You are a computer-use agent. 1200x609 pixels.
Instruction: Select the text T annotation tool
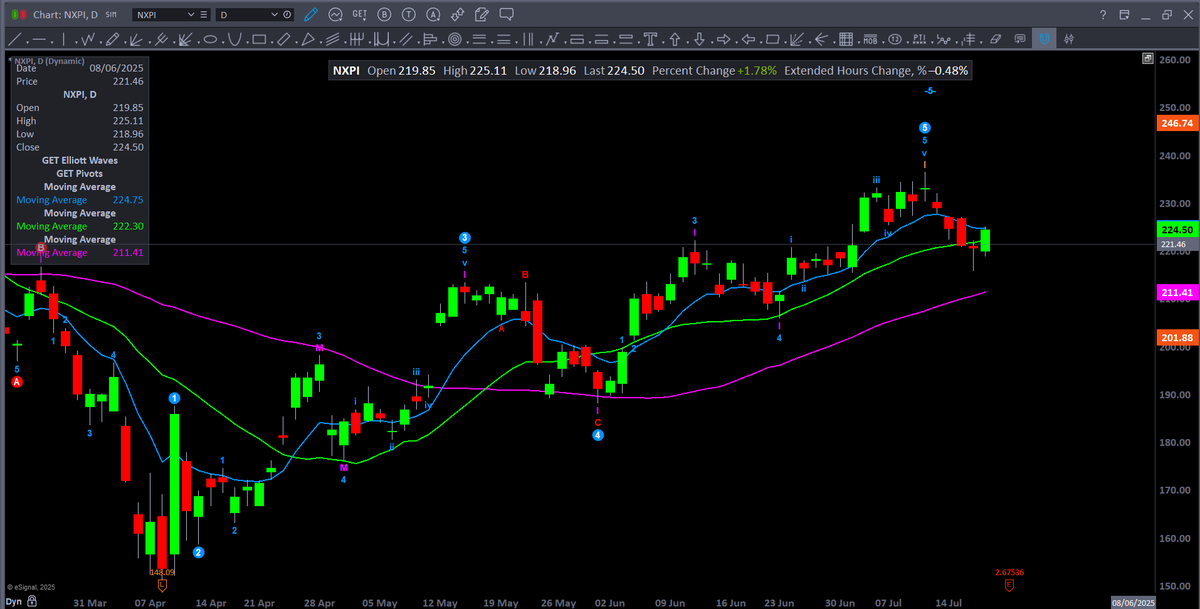pyautogui.click(x=650, y=39)
